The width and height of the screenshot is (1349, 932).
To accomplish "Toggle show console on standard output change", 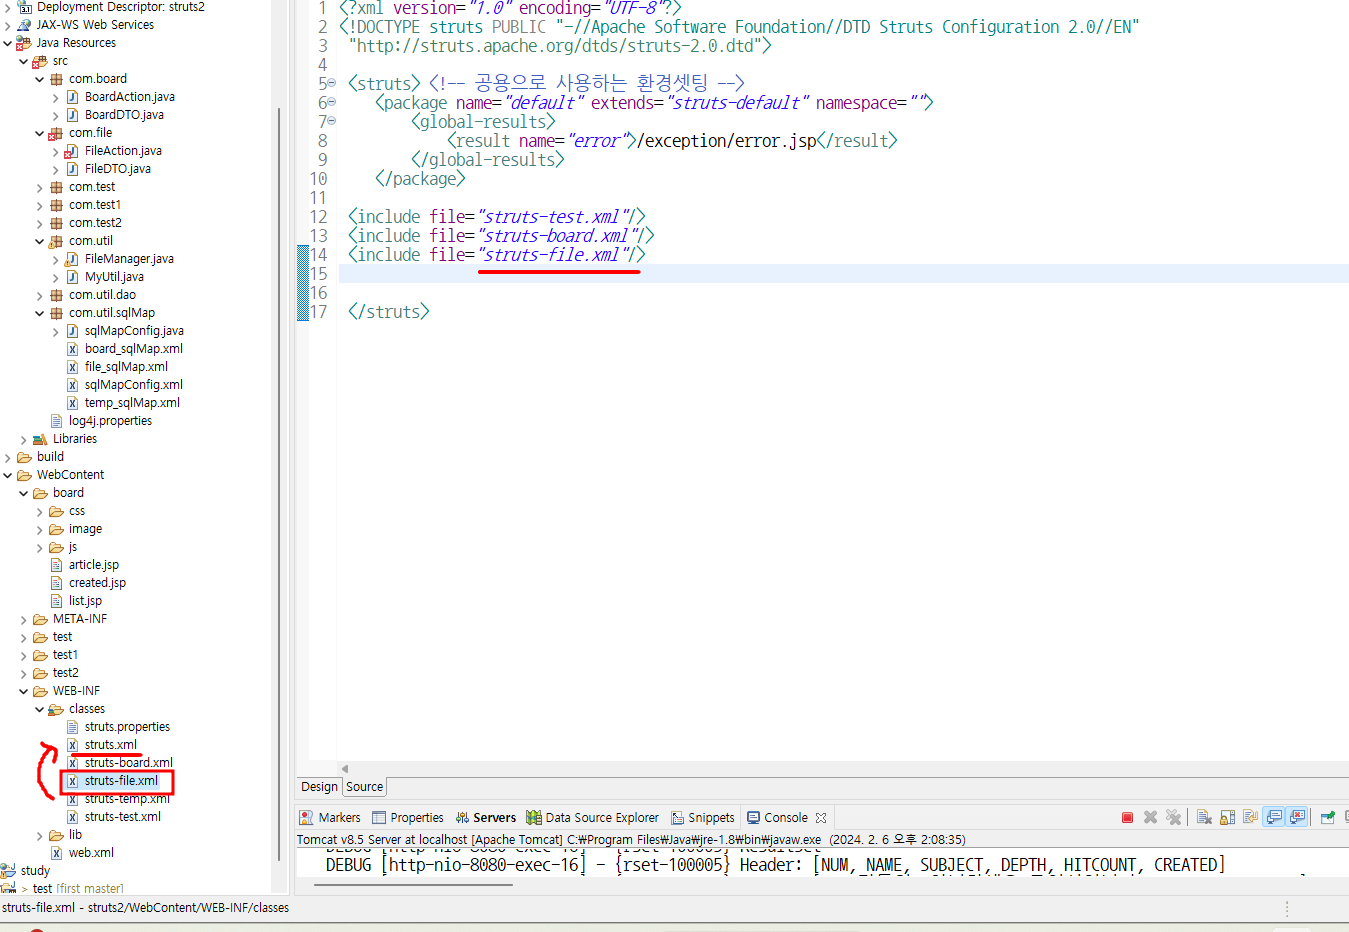I will pyautogui.click(x=1274, y=817).
